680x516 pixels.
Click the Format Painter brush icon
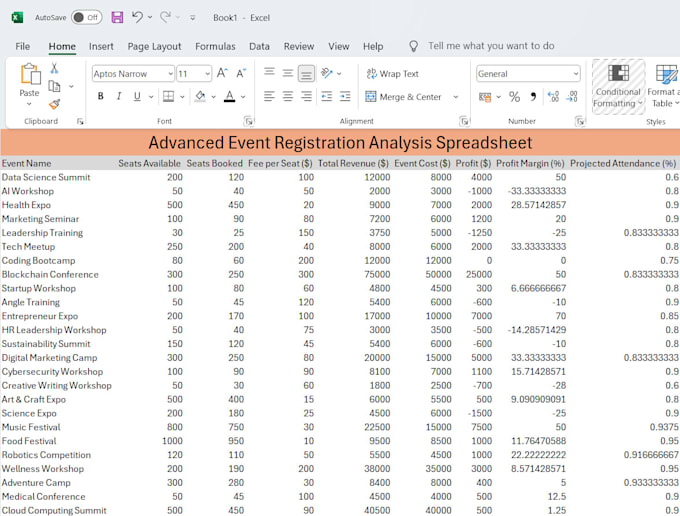(54, 104)
